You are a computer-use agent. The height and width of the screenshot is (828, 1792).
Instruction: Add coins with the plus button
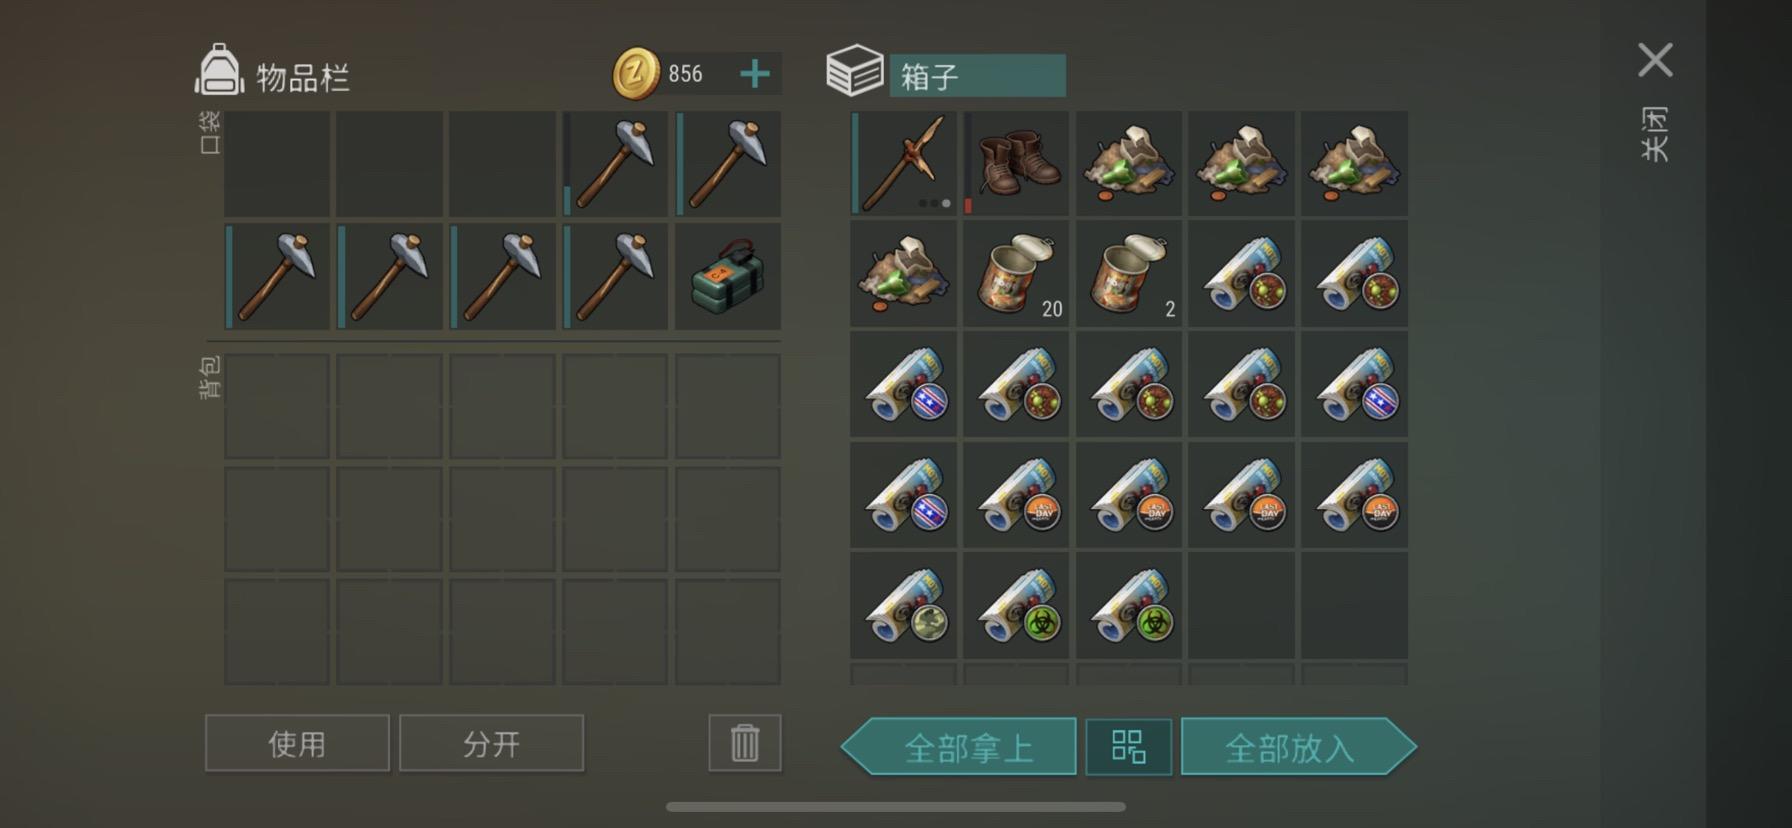[755, 74]
